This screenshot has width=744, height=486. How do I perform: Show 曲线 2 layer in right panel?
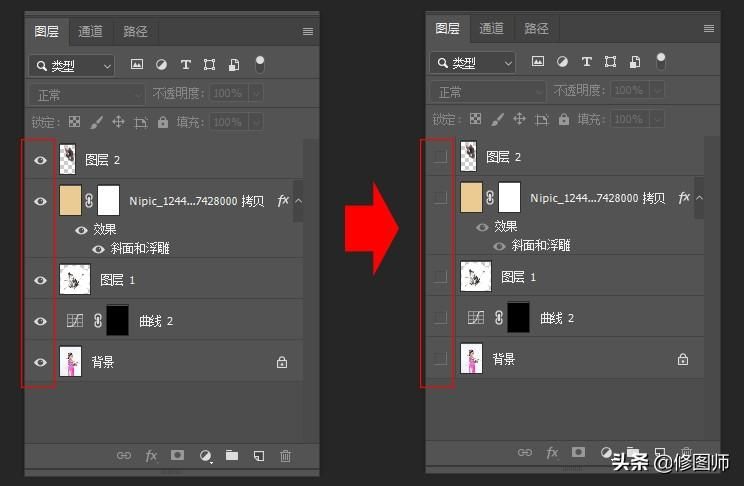click(x=441, y=318)
